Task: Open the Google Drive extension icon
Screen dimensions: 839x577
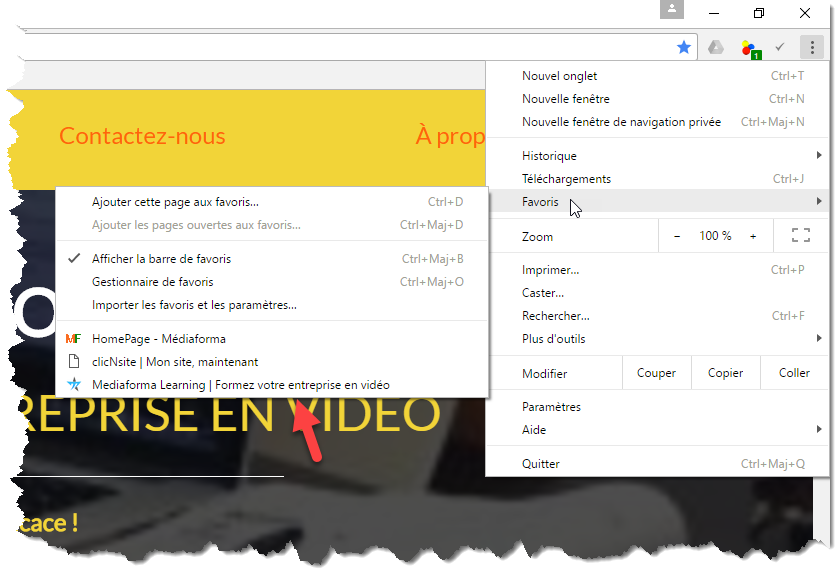Action: [x=716, y=47]
